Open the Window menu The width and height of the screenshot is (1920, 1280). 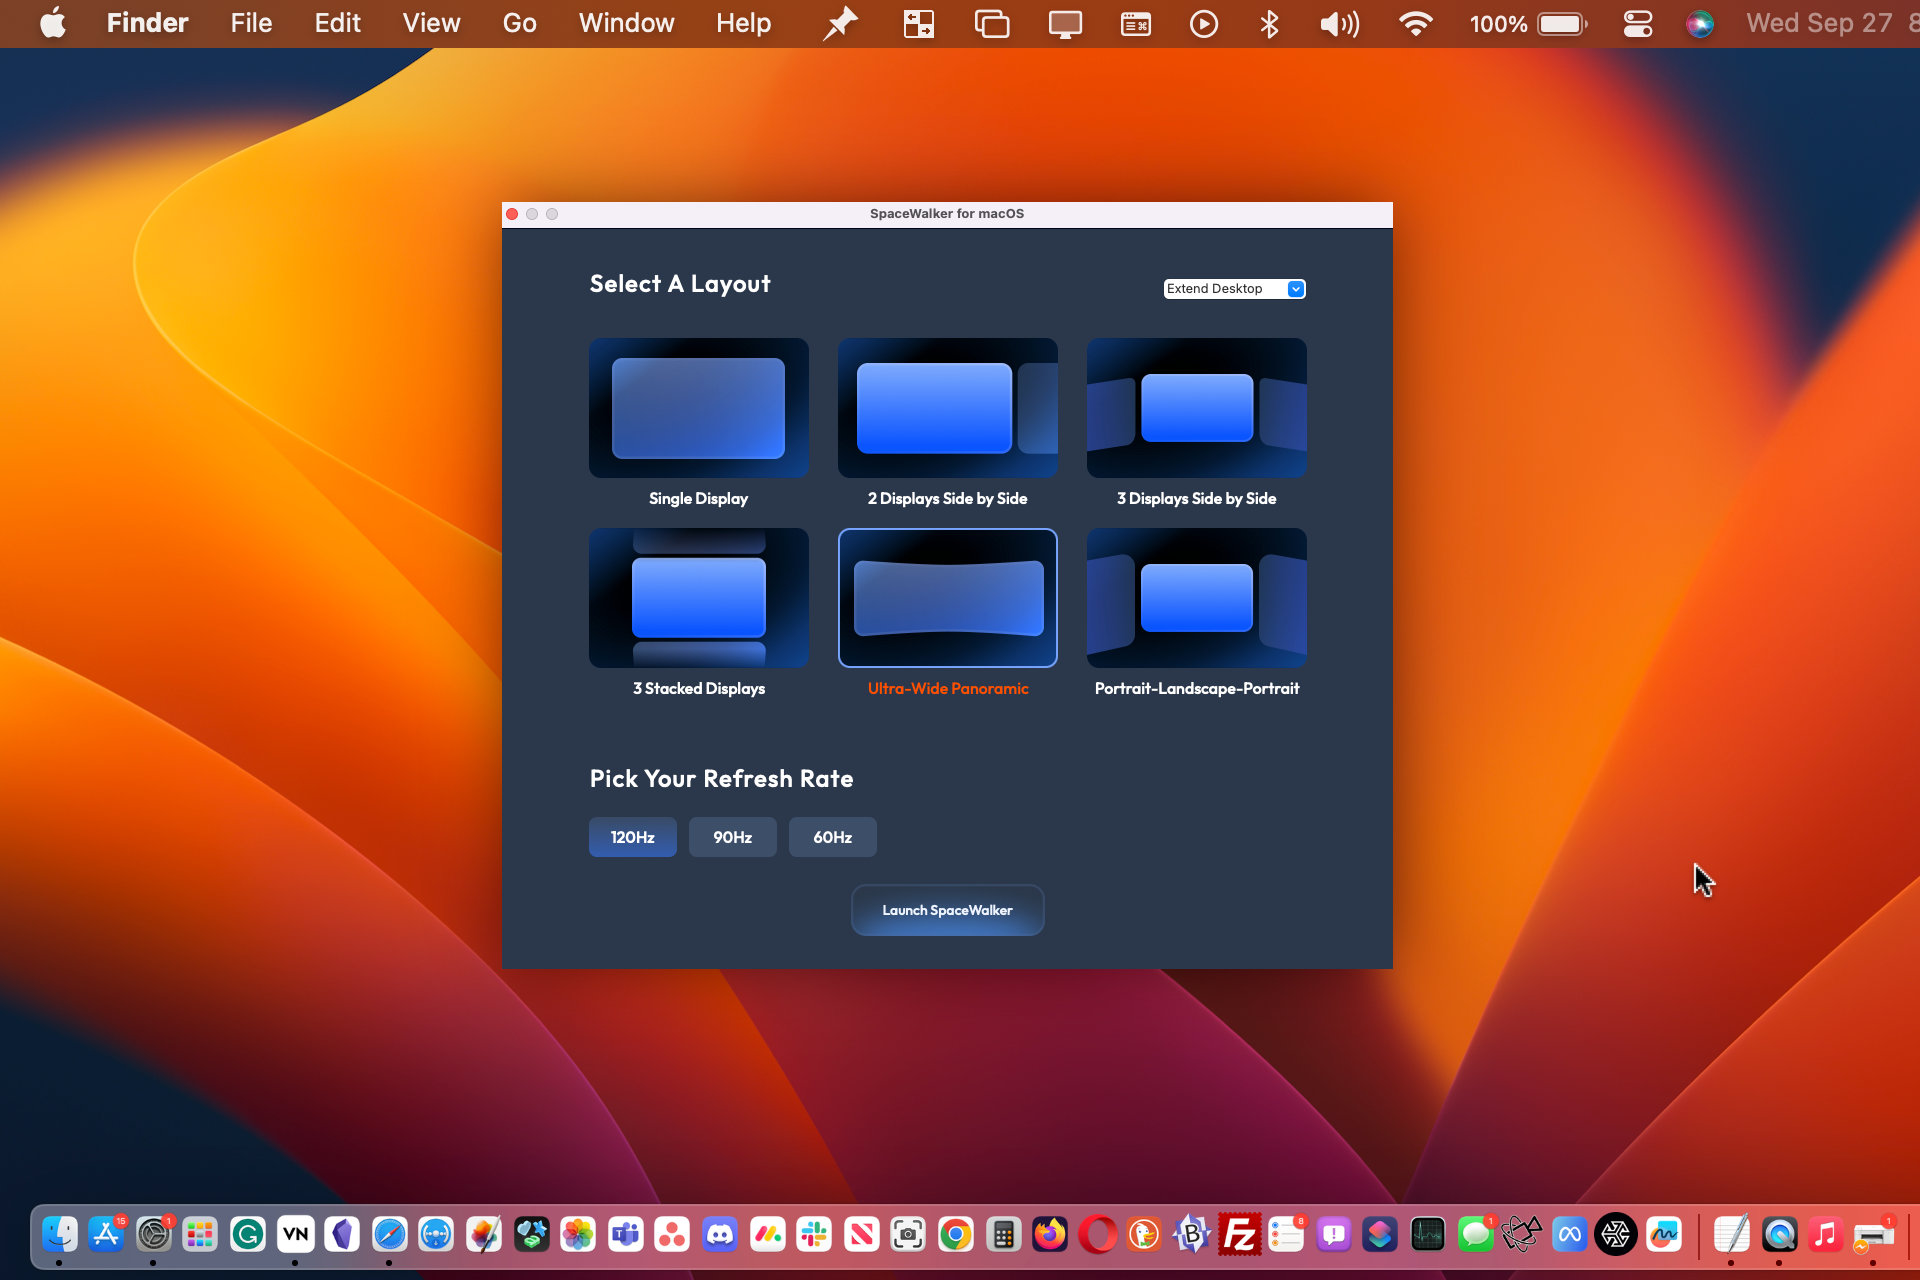click(x=626, y=23)
